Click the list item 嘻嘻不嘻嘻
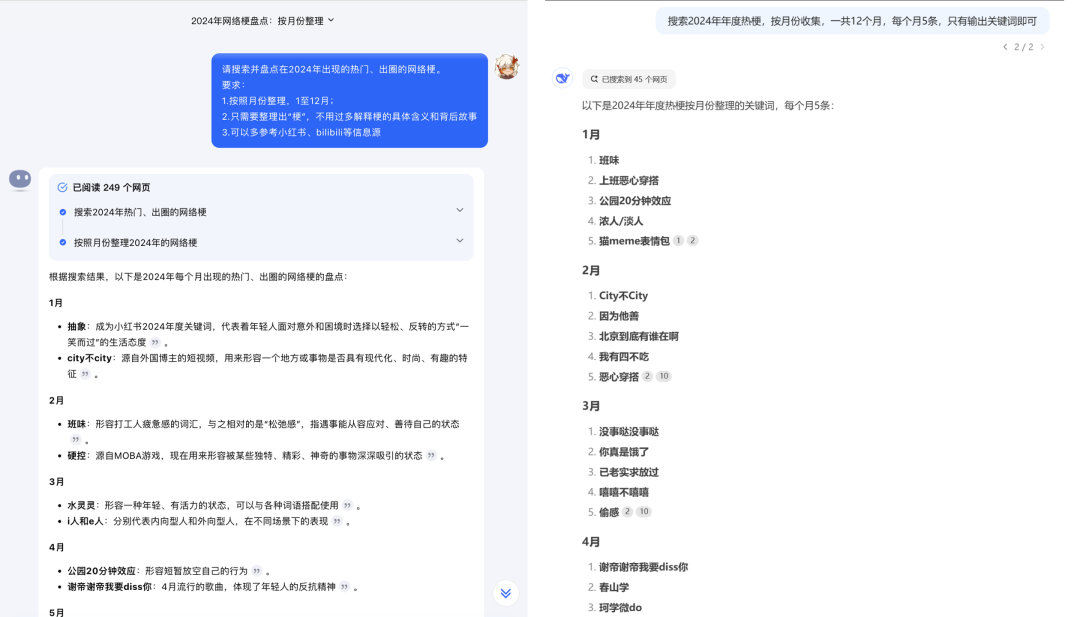Screen dimensions: 1080x617 (623, 492)
